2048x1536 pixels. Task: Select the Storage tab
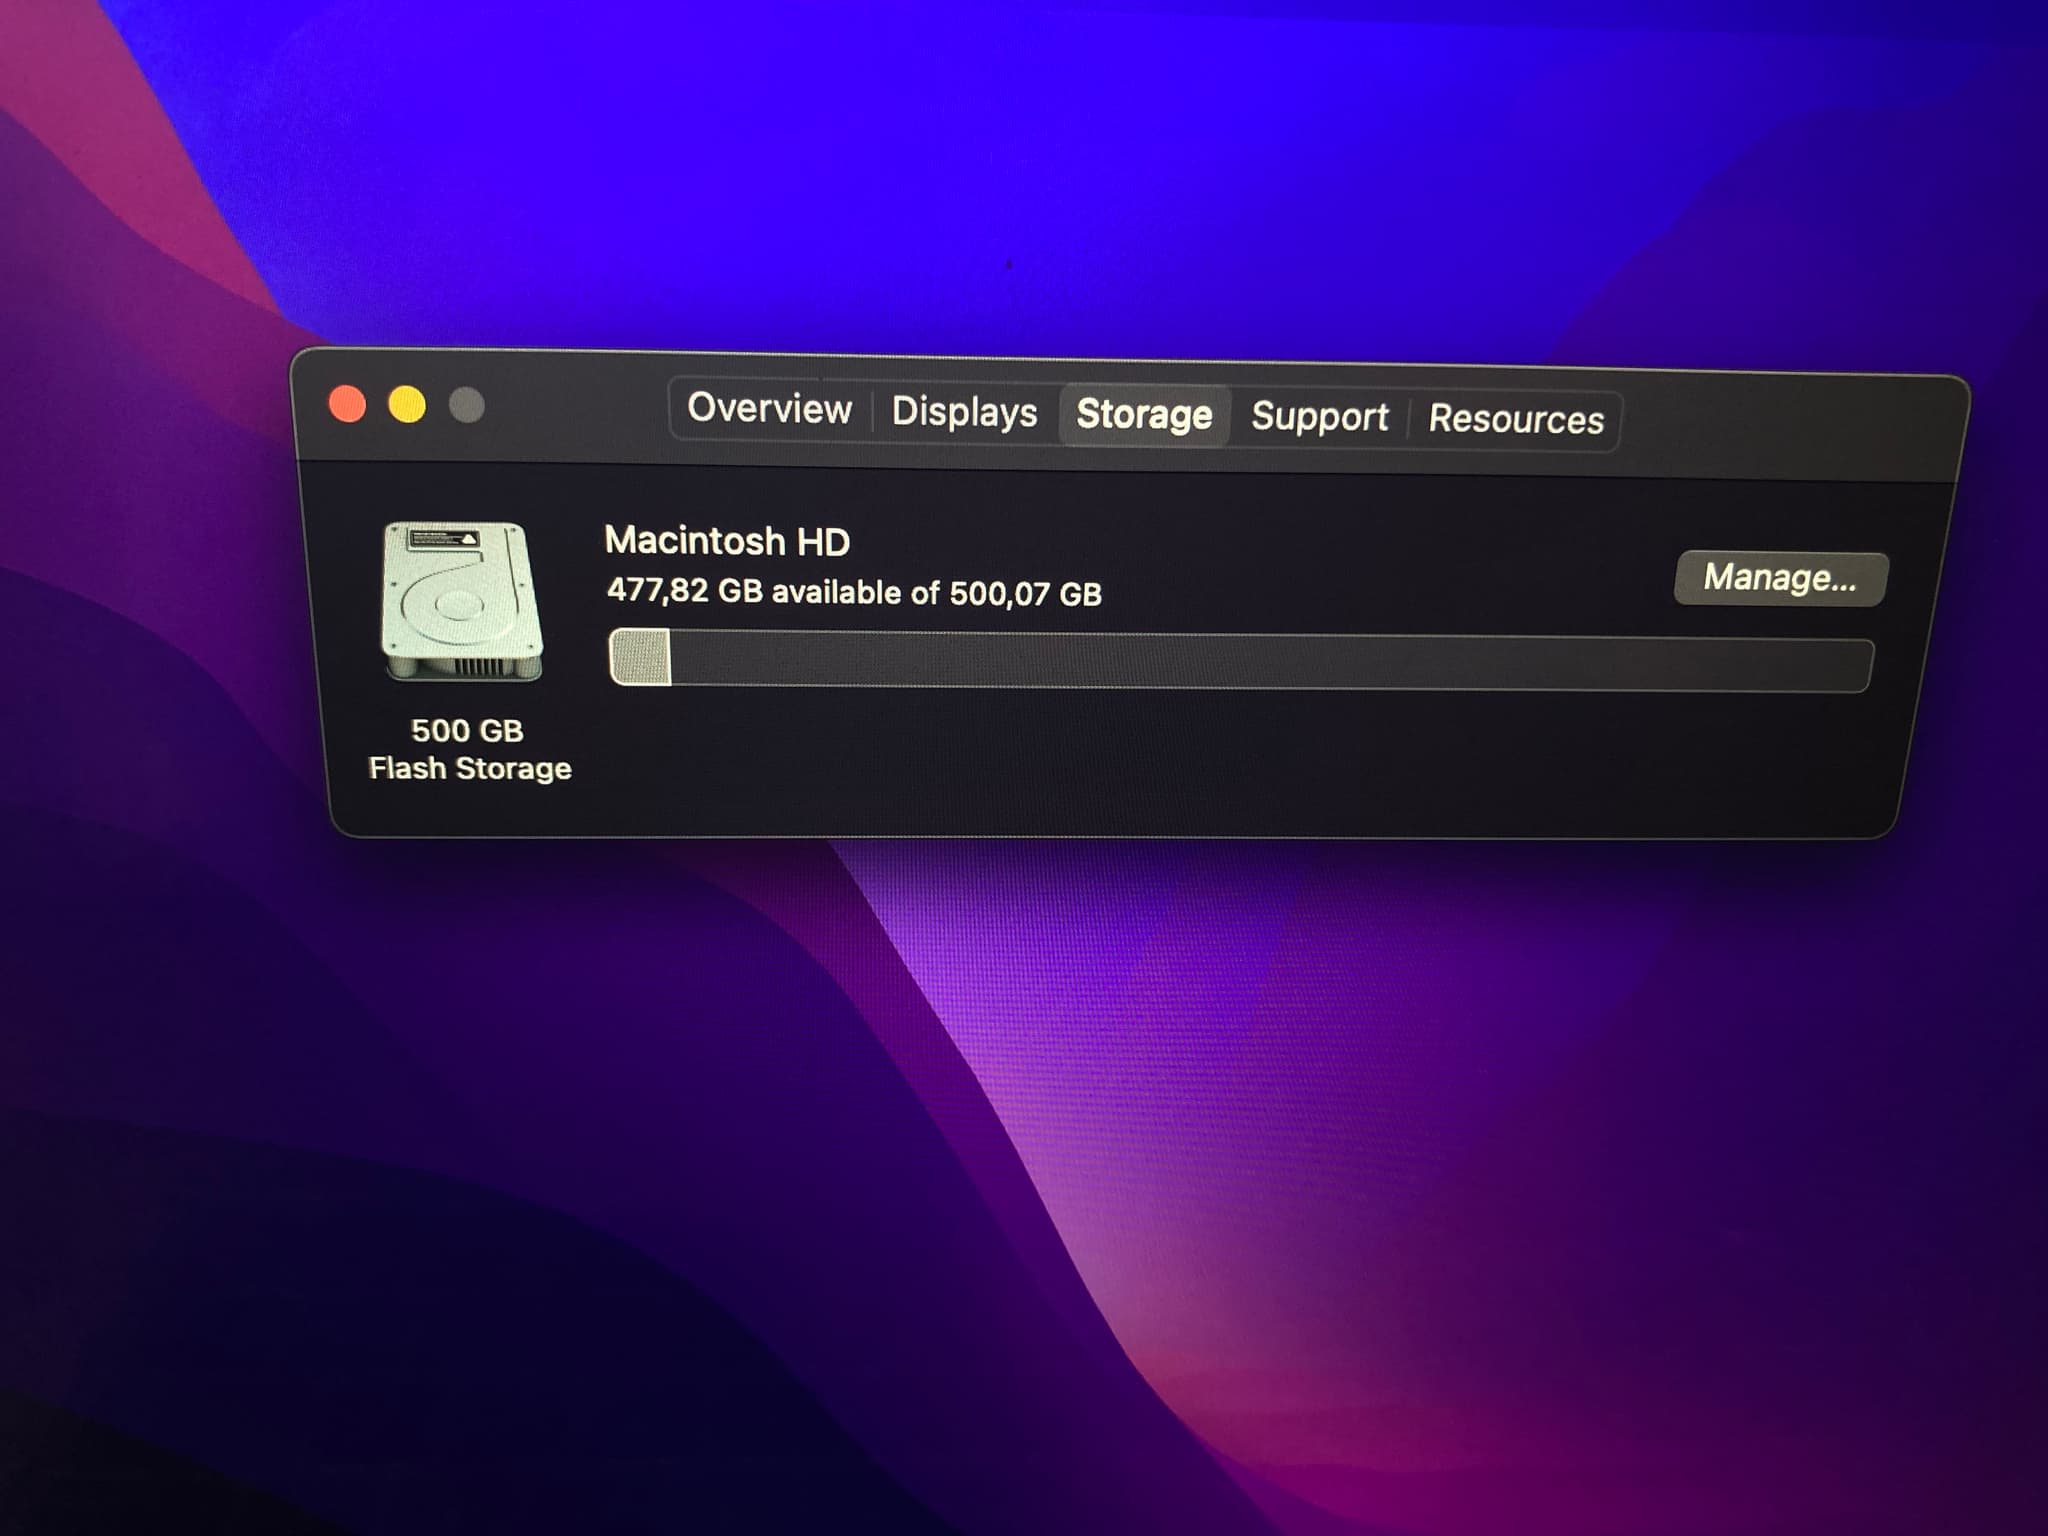pos(1144,414)
